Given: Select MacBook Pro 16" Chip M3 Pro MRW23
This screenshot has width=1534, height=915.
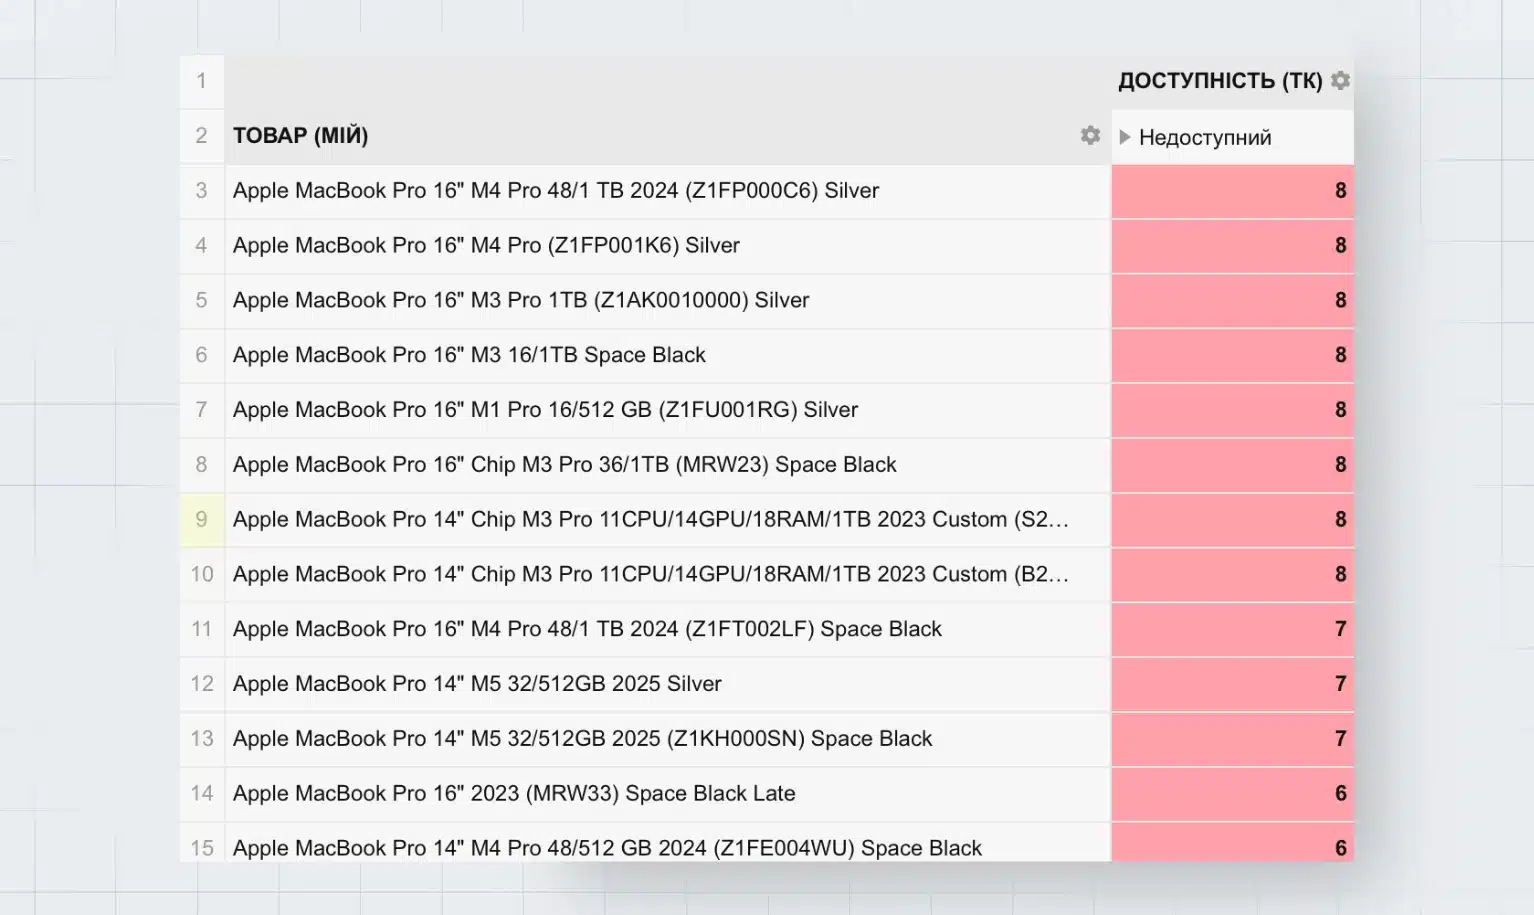Looking at the screenshot, I should coord(564,465).
